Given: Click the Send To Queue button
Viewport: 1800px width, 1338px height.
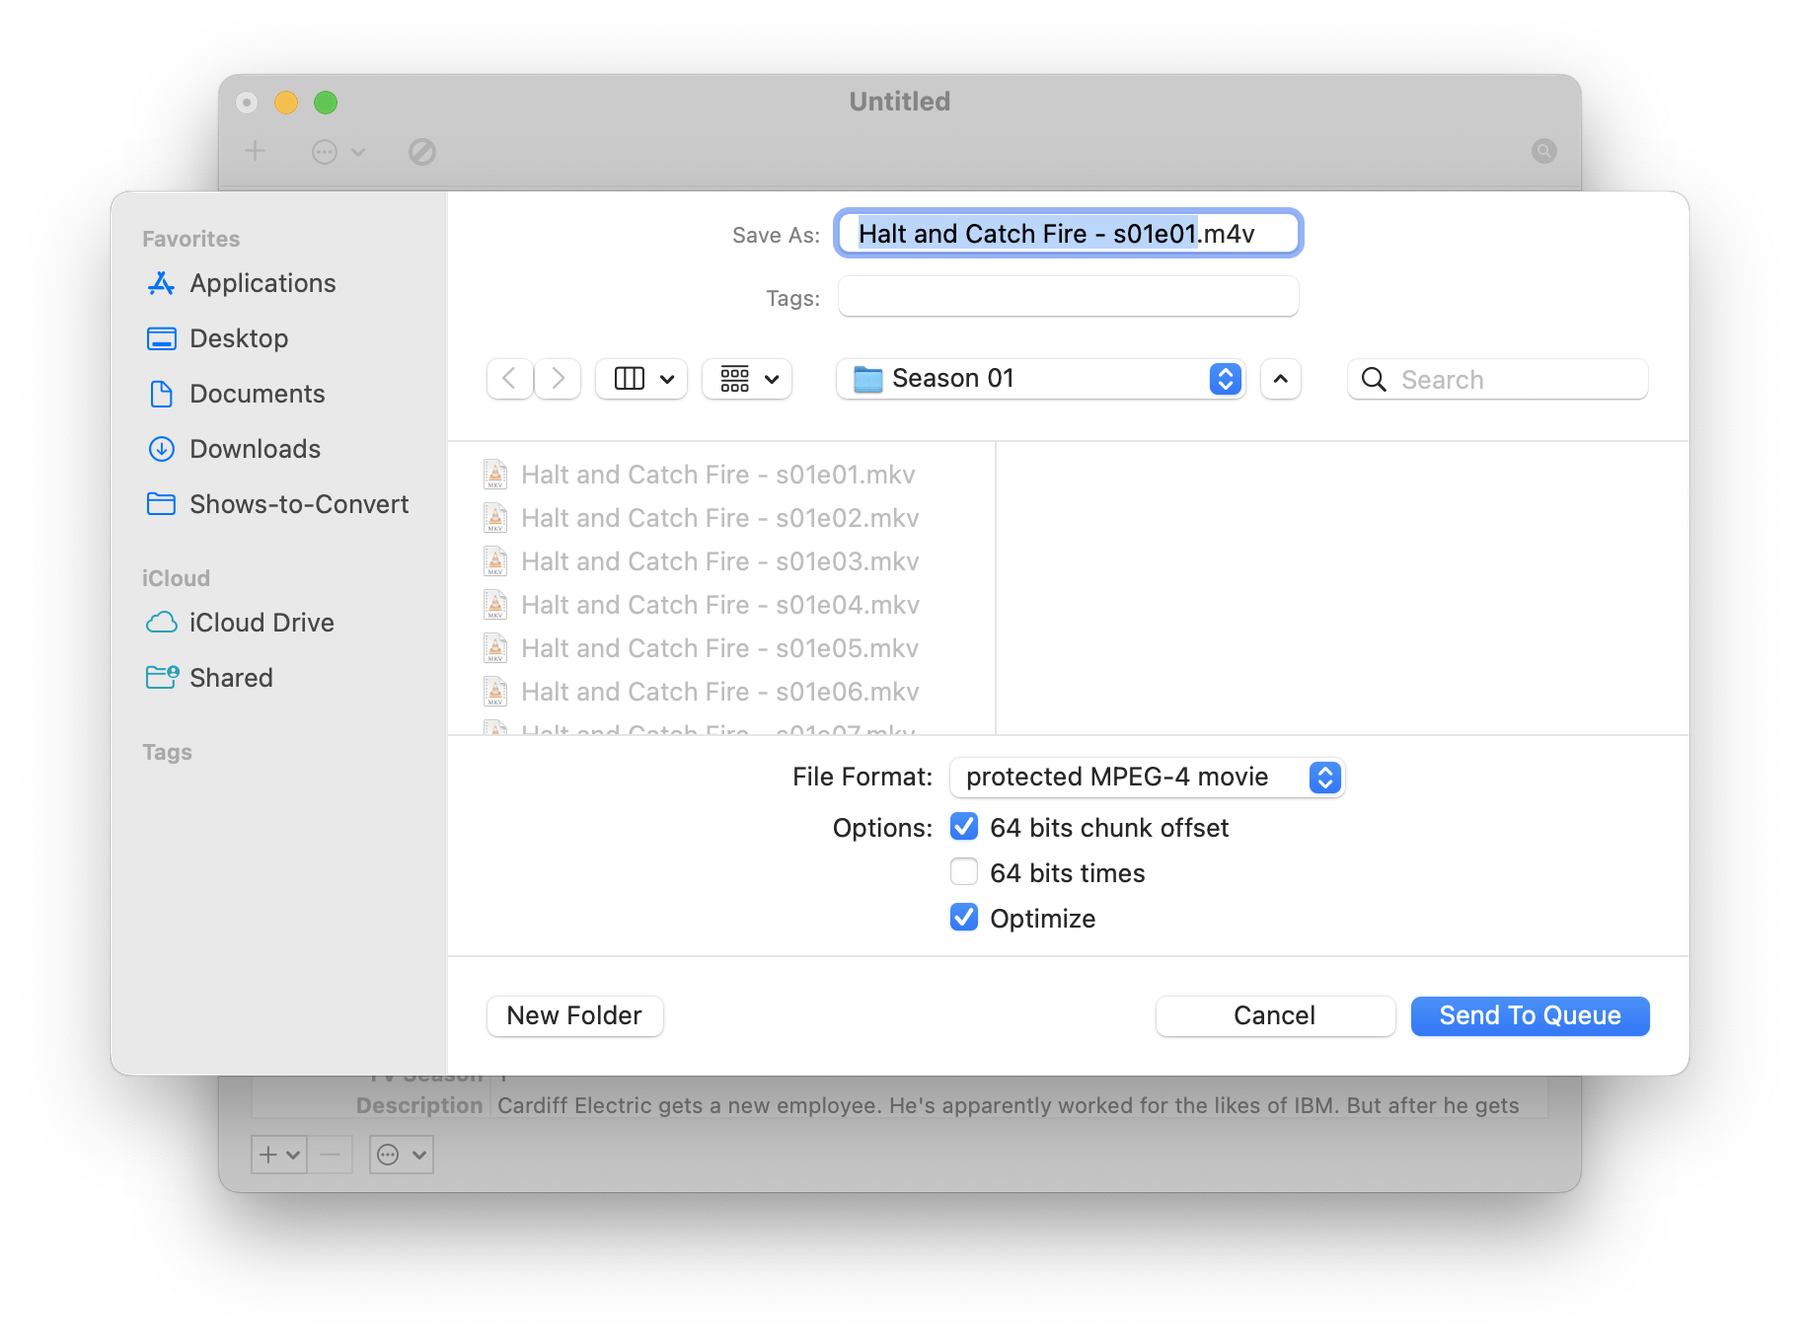Looking at the screenshot, I should tap(1529, 1015).
